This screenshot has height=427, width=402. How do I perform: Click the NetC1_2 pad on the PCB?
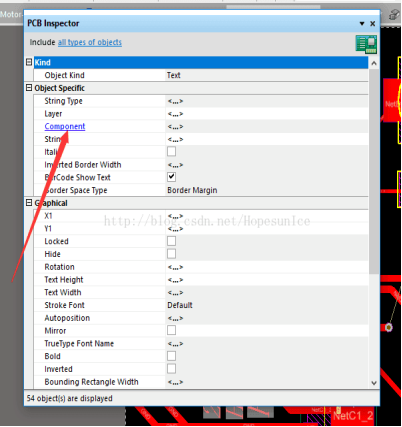(x=353, y=416)
